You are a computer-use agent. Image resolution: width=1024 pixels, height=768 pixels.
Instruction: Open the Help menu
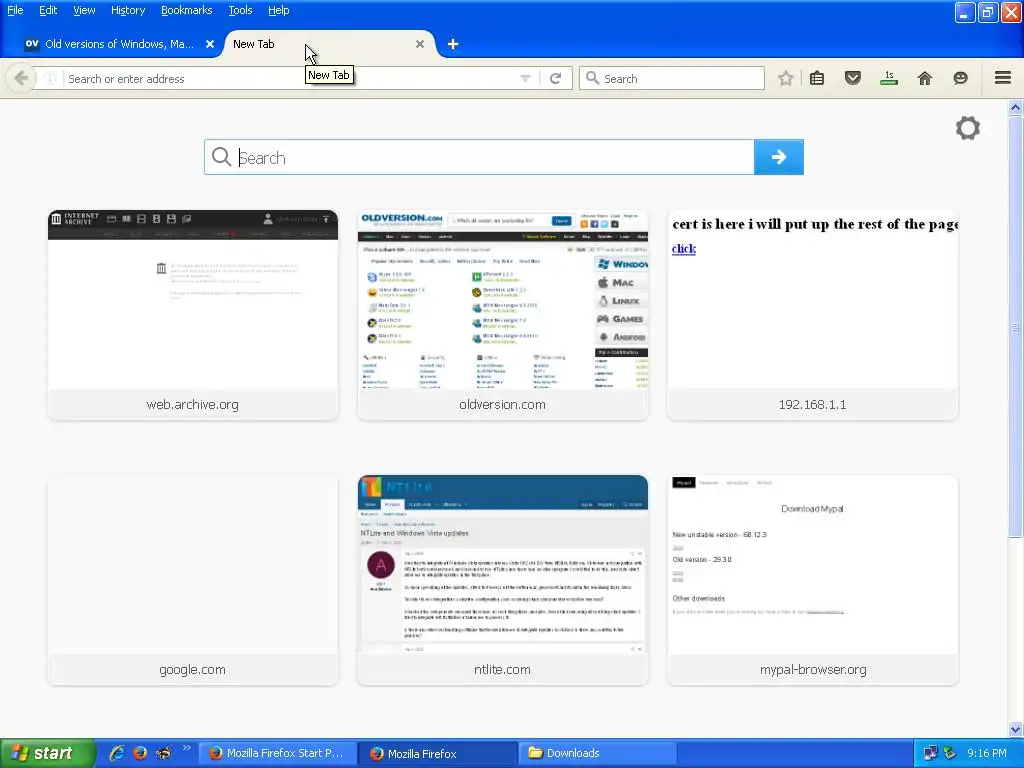278,10
